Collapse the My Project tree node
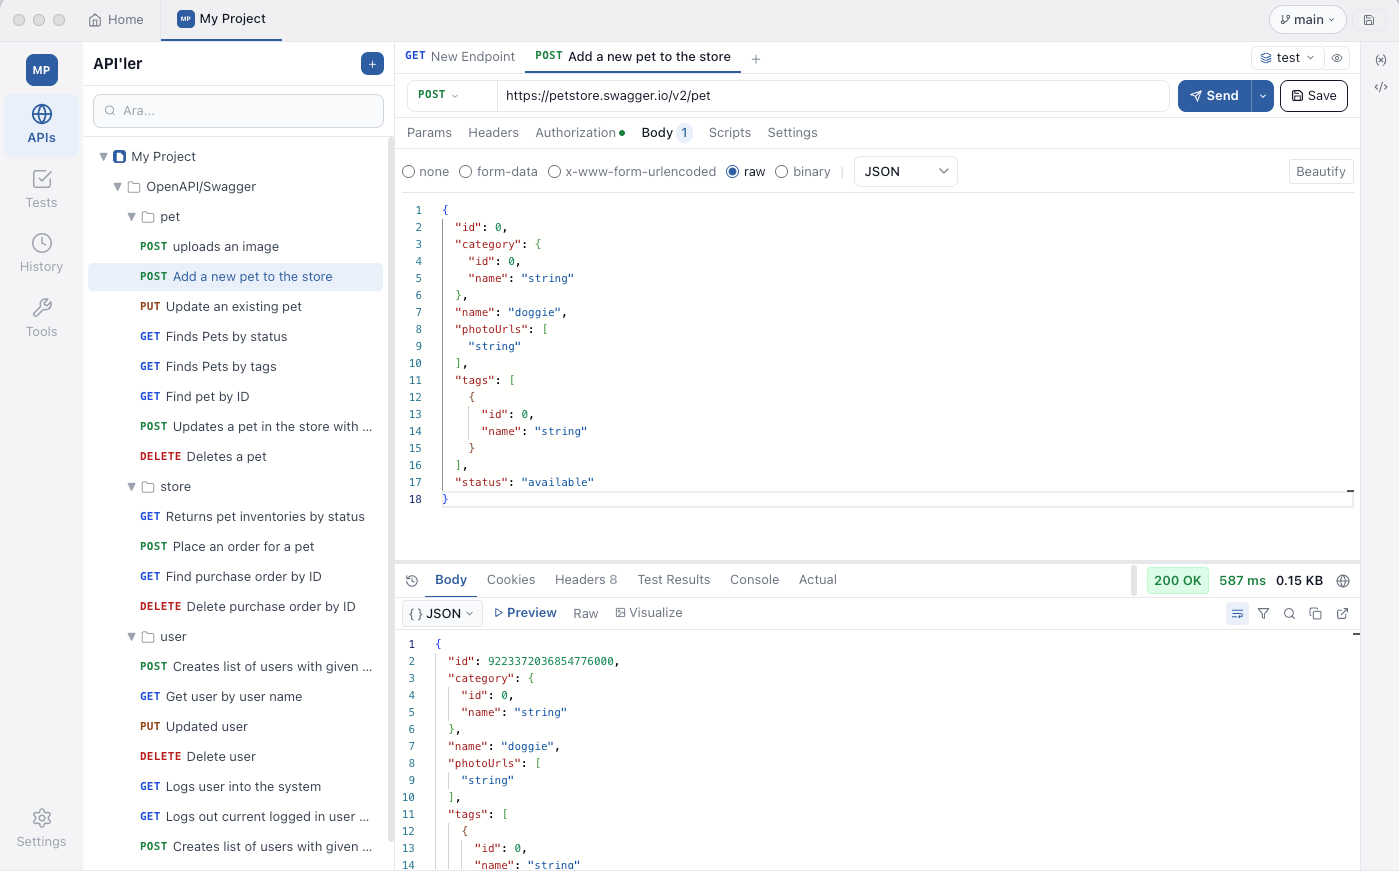 click(x=103, y=157)
